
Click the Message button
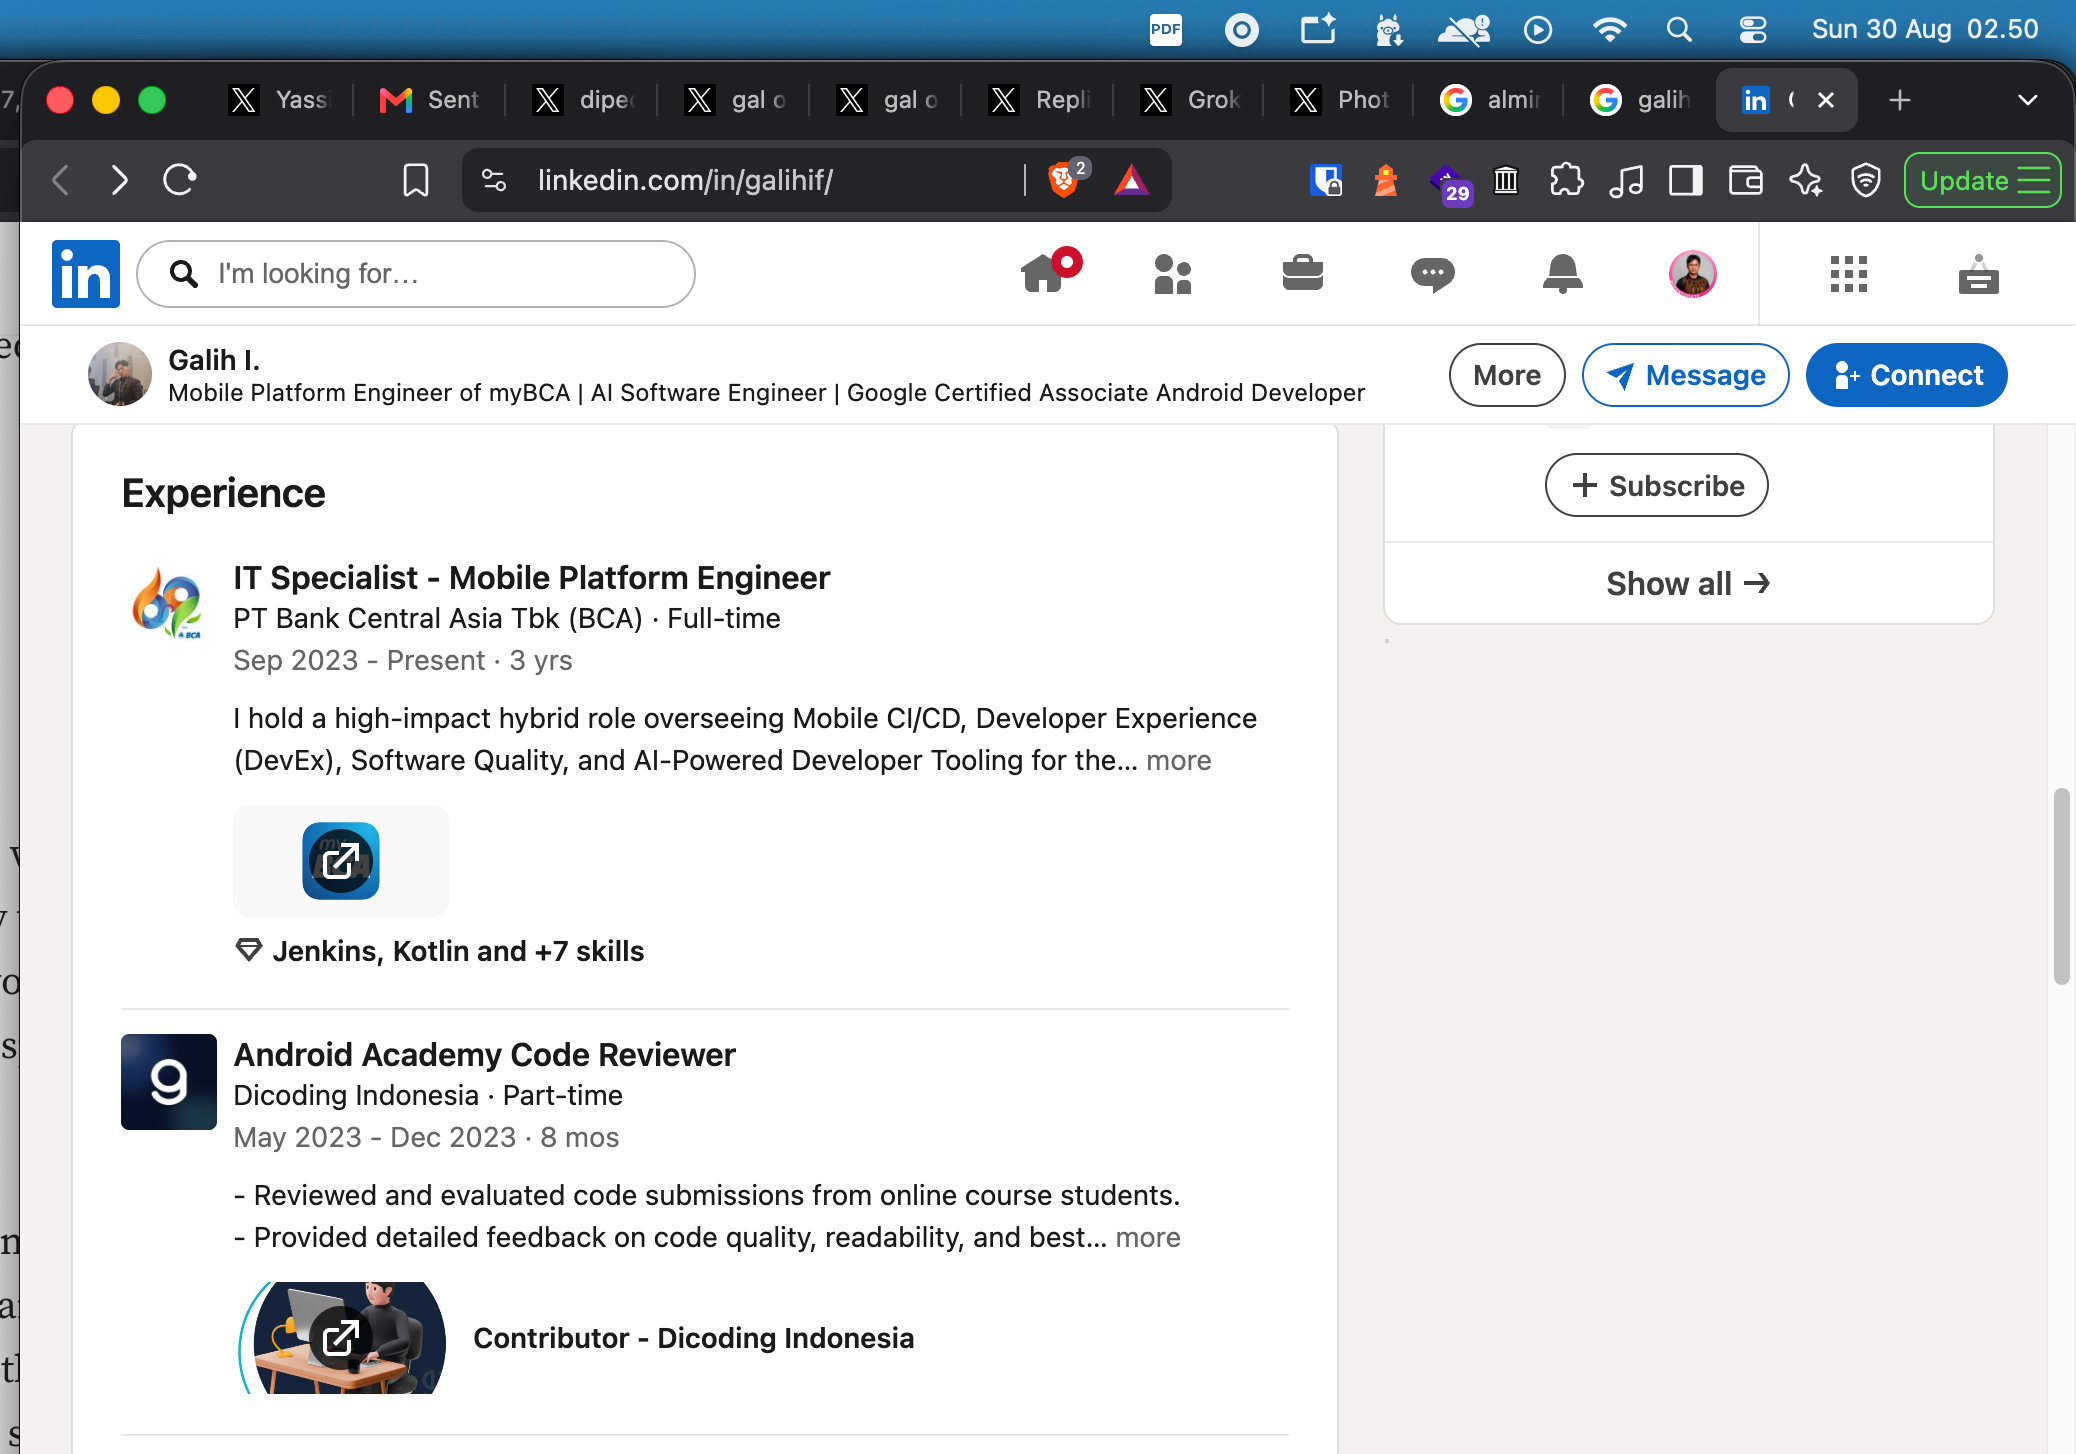[x=1686, y=375]
